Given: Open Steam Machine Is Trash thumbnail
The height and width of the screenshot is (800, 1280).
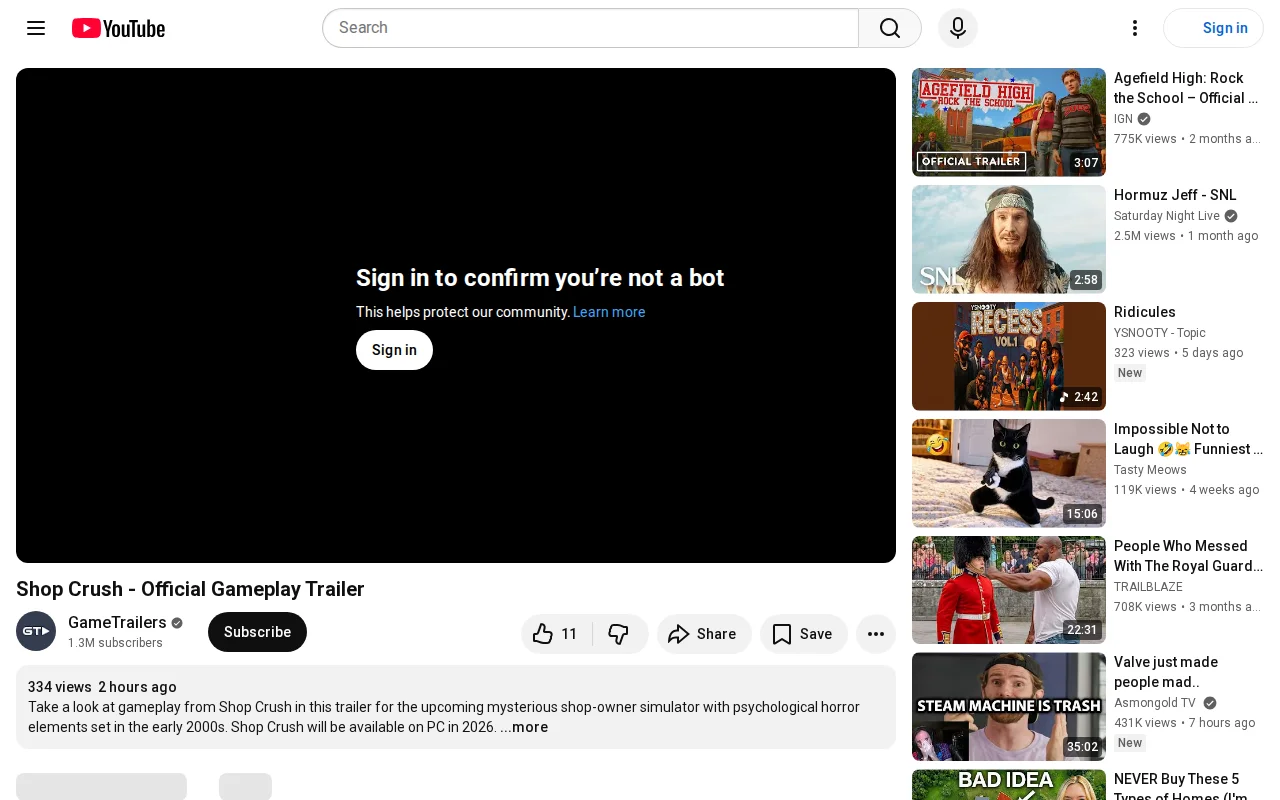Looking at the screenshot, I should pos(1009,707).
